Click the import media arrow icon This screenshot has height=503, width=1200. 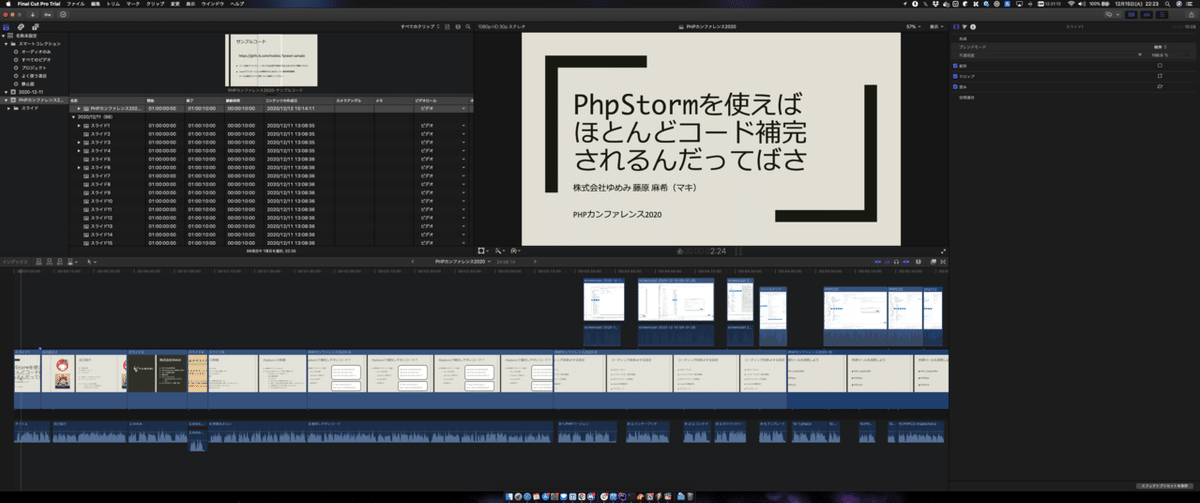32,14
